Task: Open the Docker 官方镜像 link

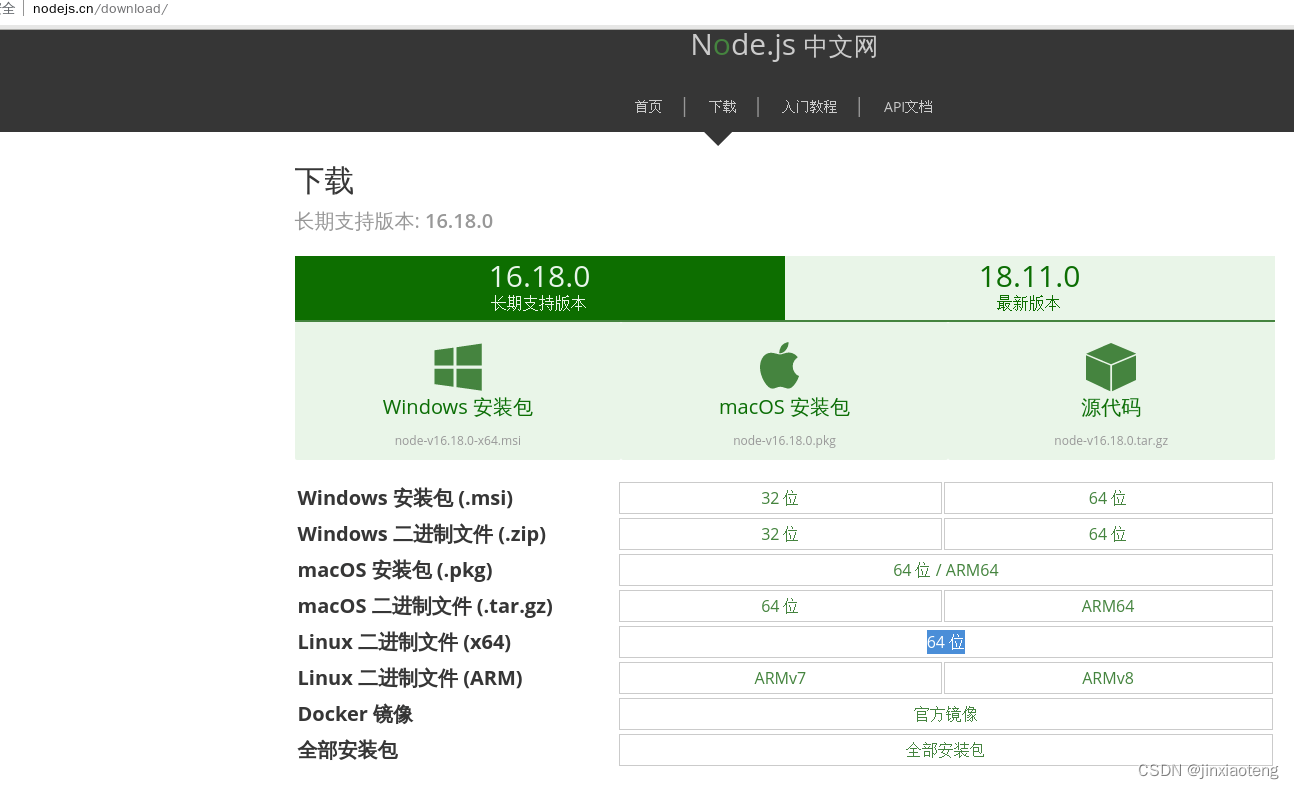Action: [x=946, y=714]
